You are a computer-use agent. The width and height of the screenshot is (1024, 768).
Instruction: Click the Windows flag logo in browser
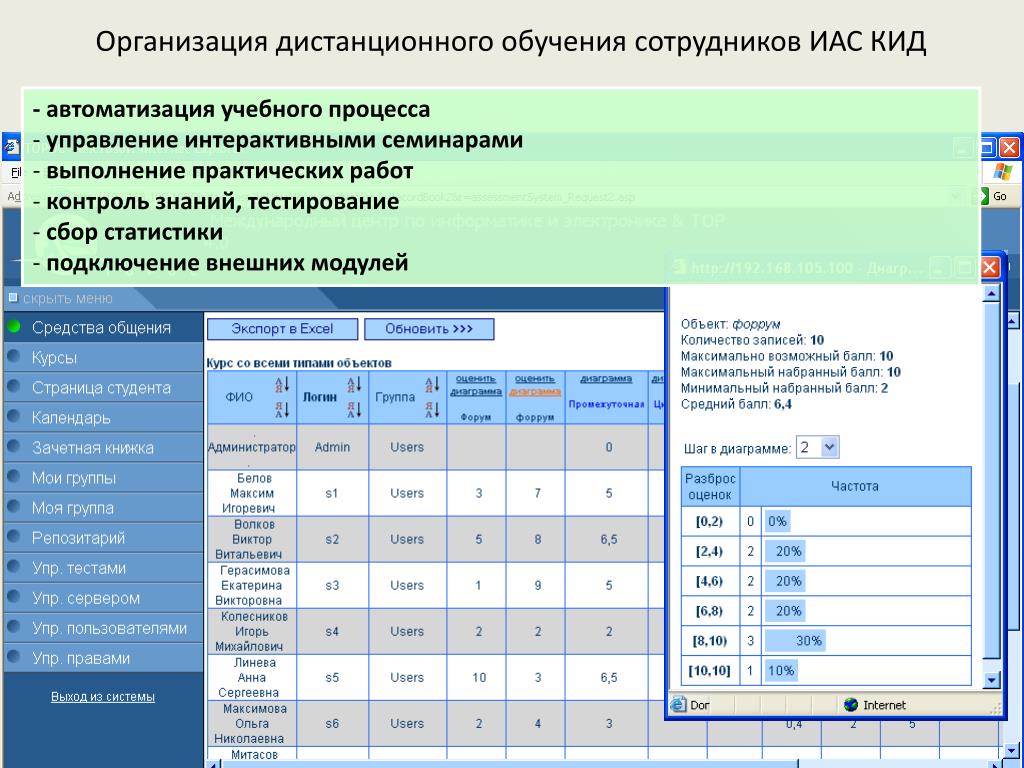tap(1002, 172)
